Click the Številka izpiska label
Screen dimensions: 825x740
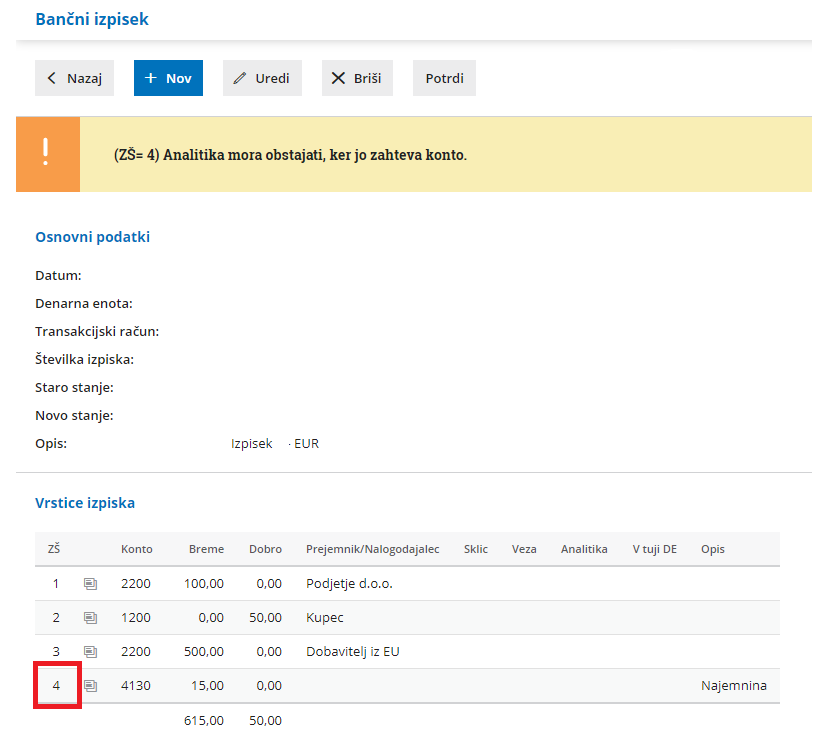pyautogui.click(x=84, y=359)
